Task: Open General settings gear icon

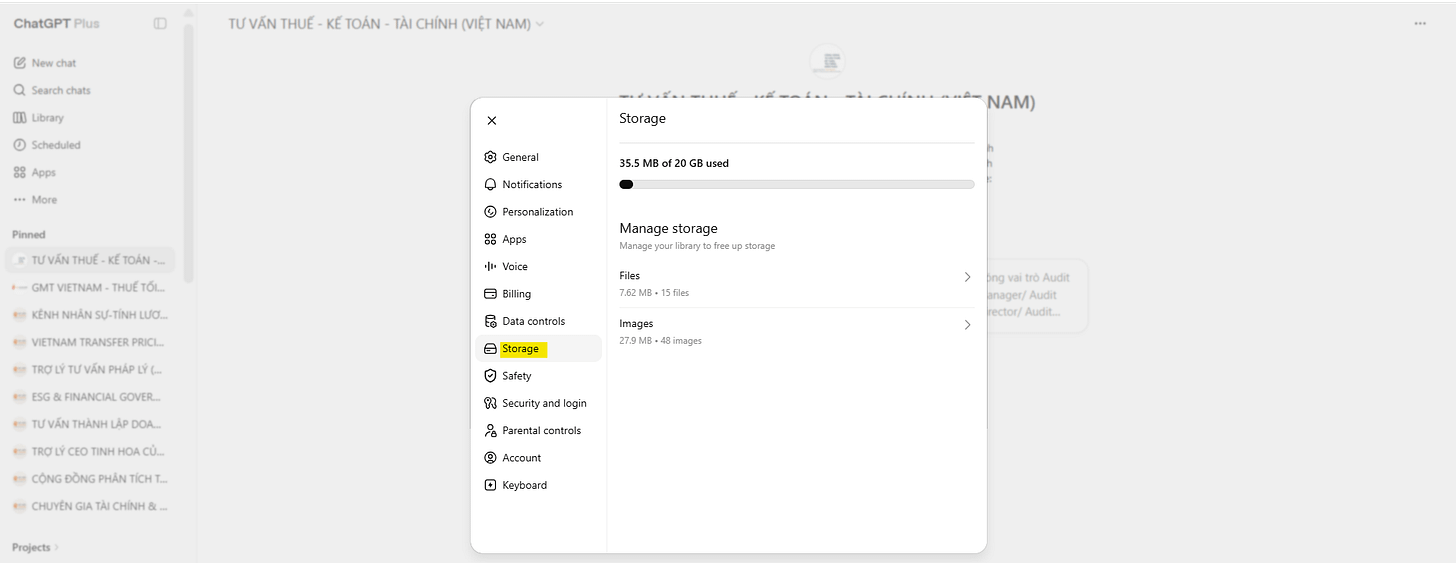Action: tap(490, 157)
